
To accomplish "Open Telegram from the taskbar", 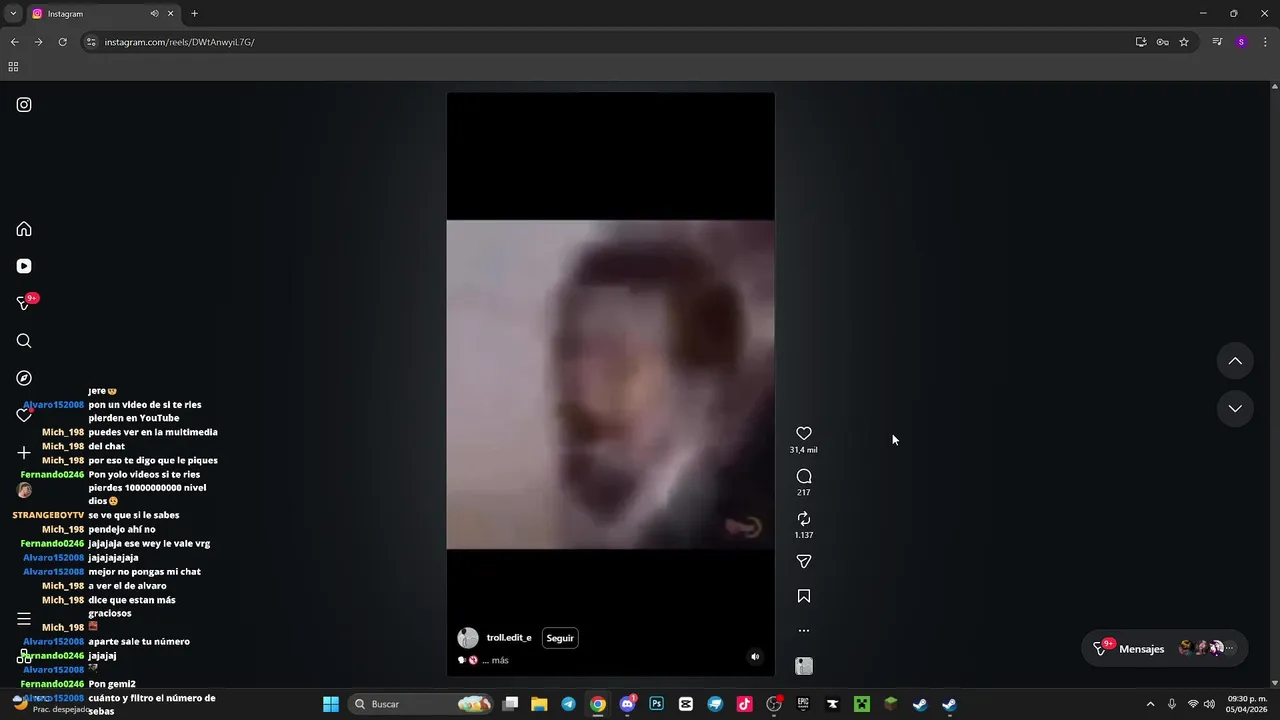I will (x=568, y=704).
